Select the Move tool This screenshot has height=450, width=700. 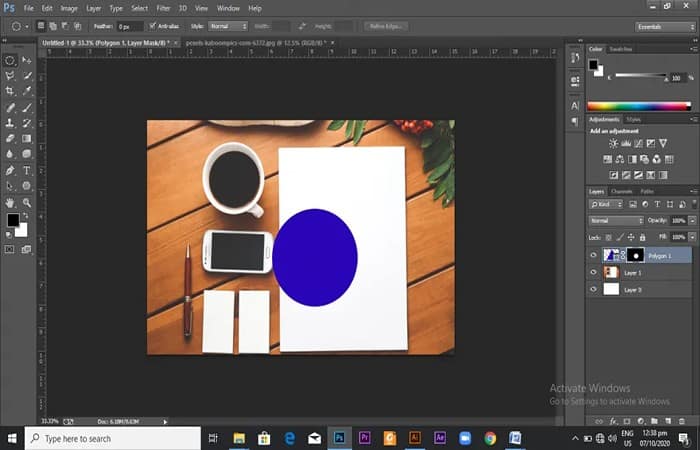pyautogui.click(x=27, y=60)
